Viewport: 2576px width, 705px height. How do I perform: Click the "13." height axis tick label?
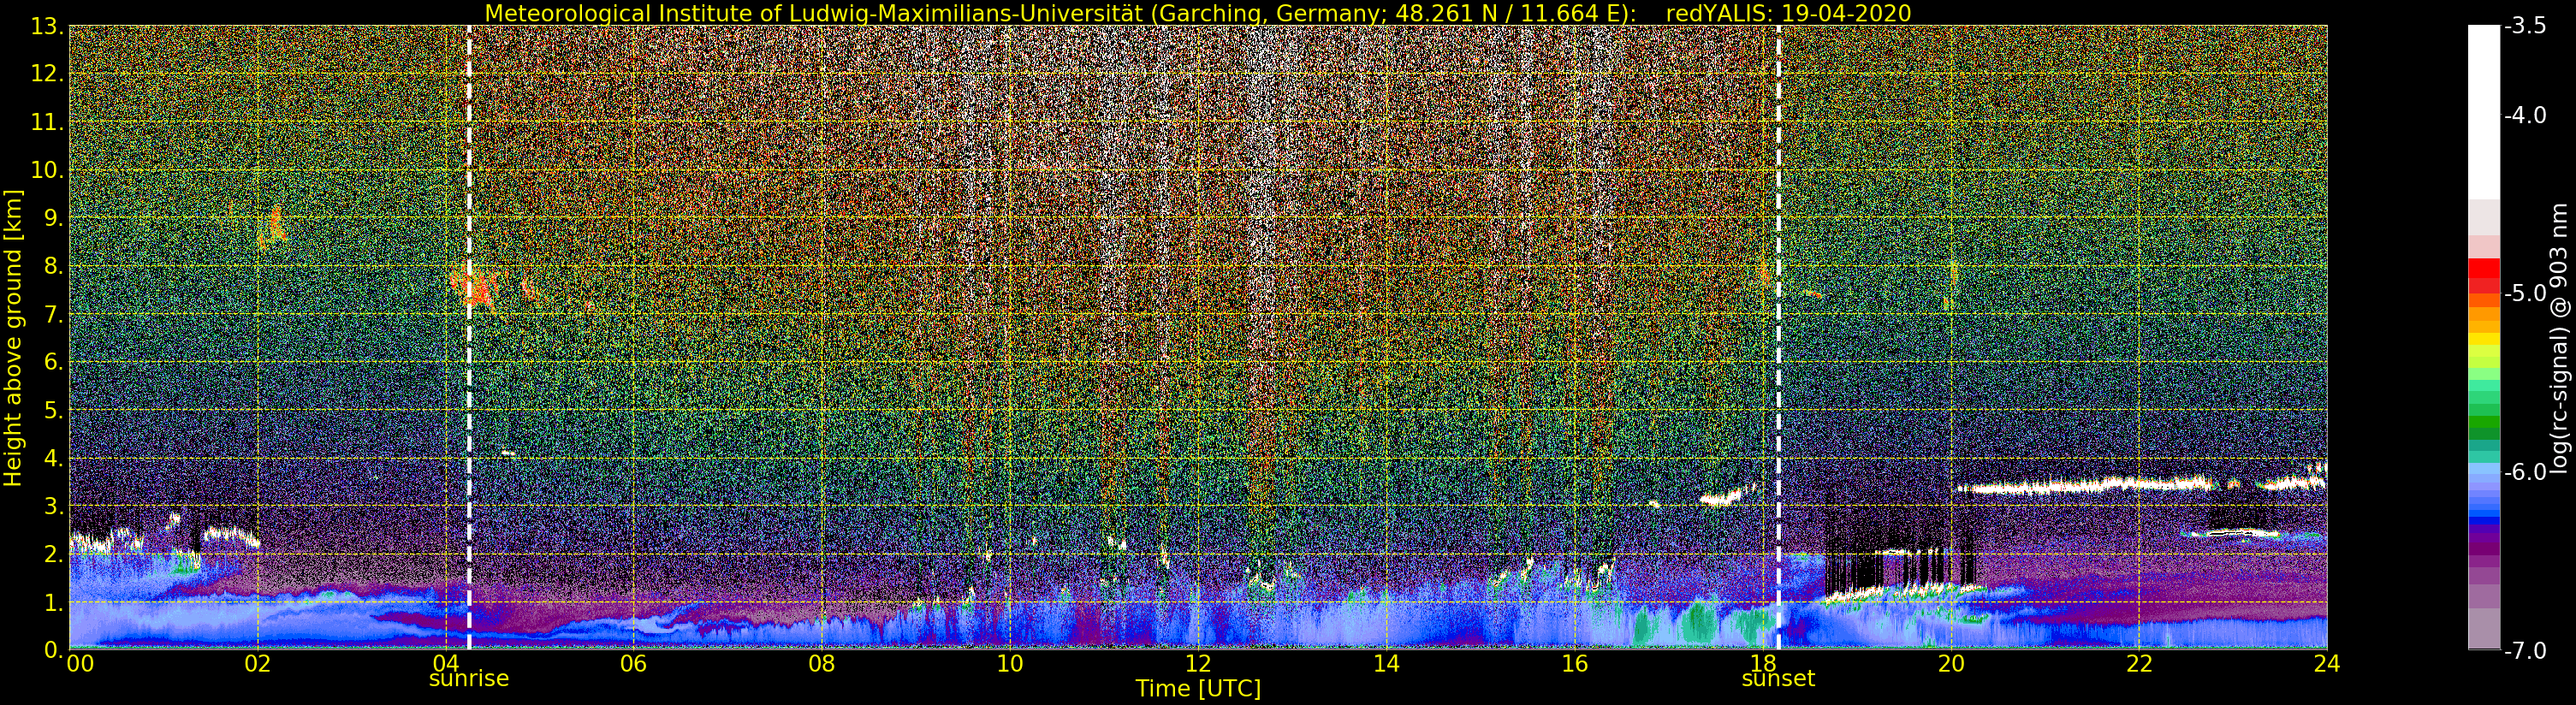[47, 26]
